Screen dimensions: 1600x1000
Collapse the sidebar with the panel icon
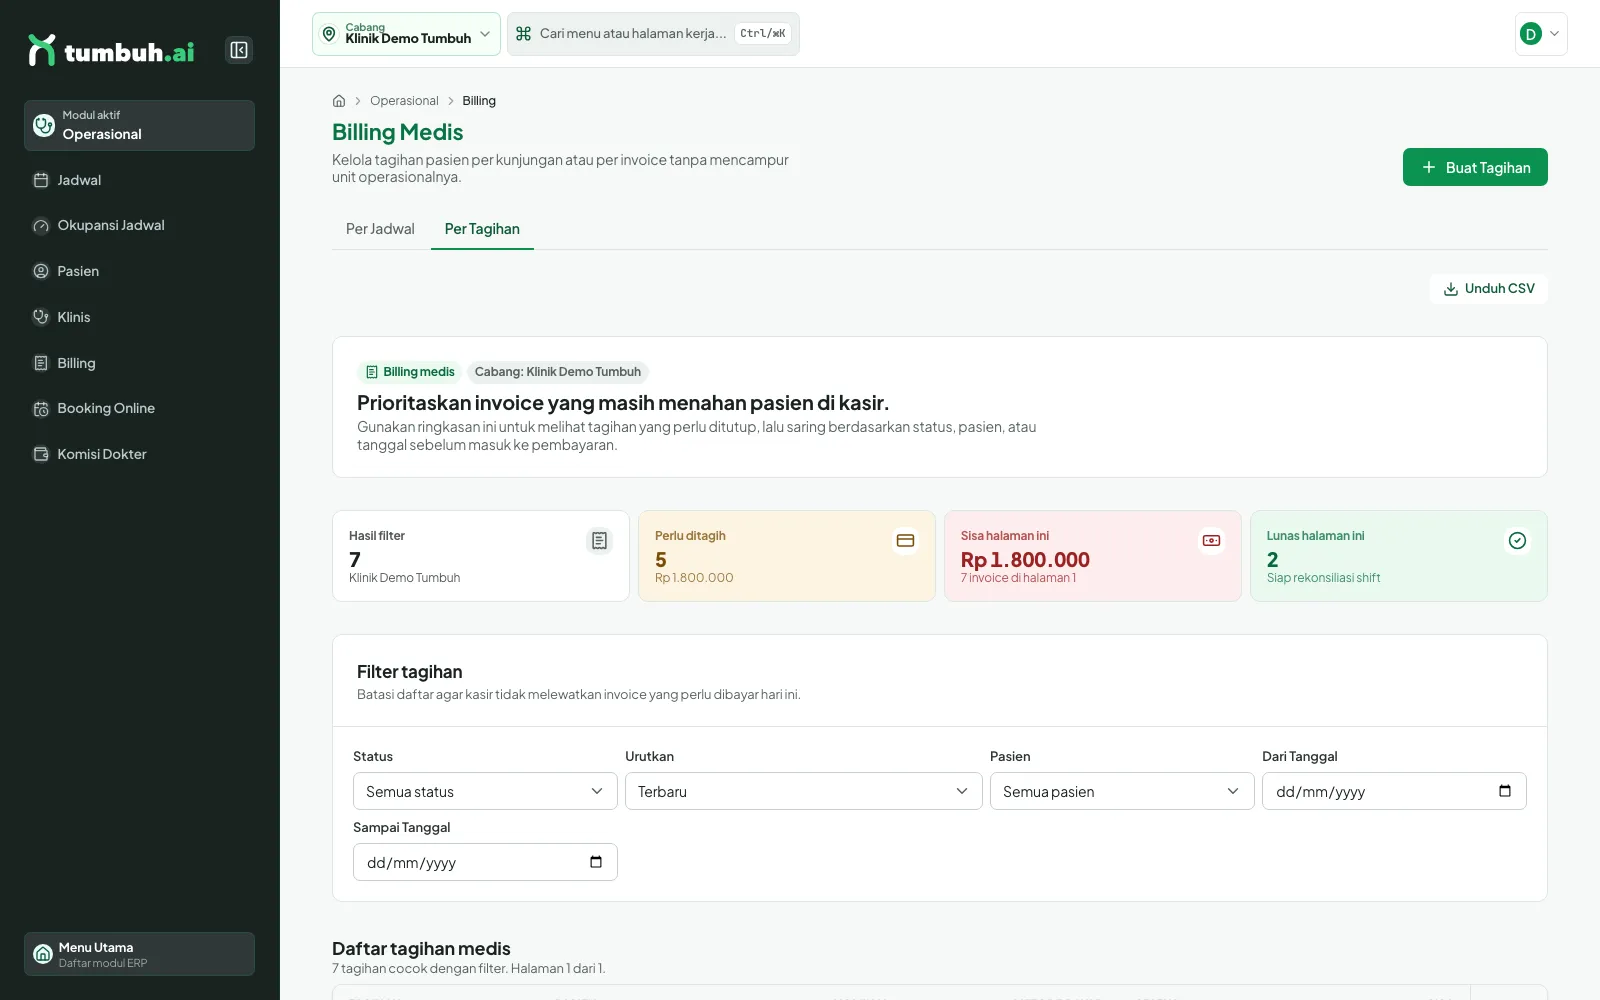[239, 50]
